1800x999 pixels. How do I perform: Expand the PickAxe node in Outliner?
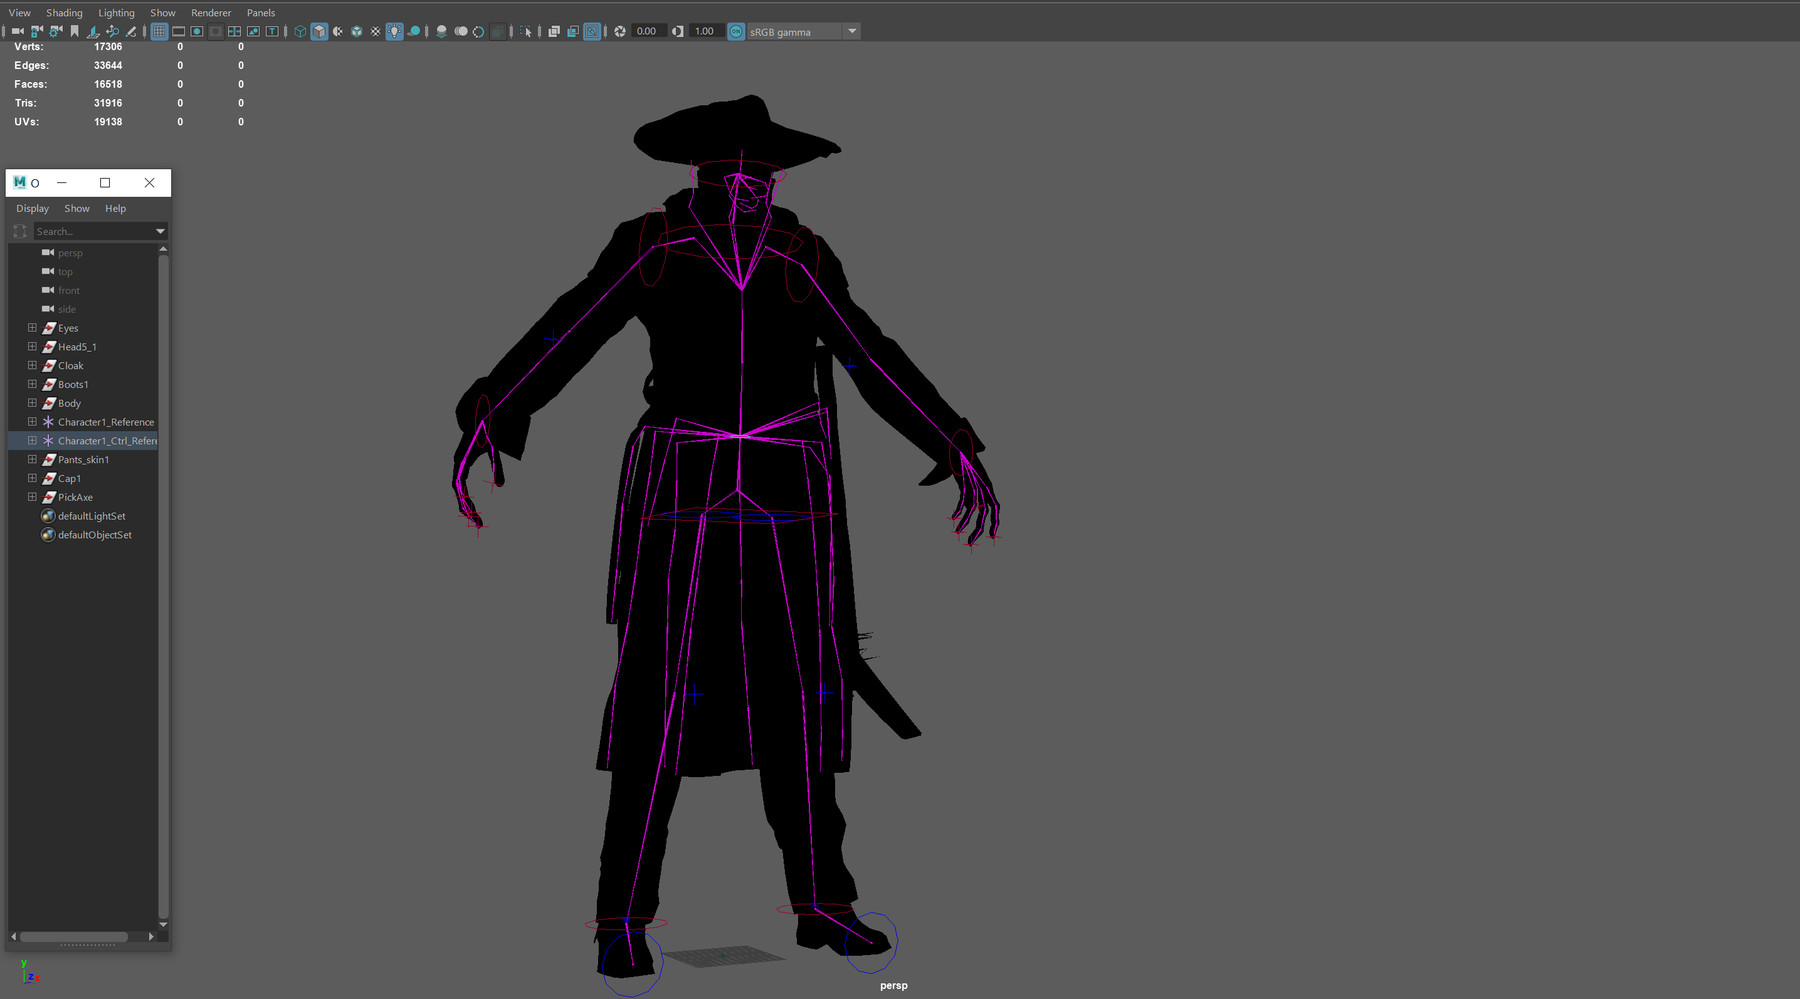pos(32,497)
